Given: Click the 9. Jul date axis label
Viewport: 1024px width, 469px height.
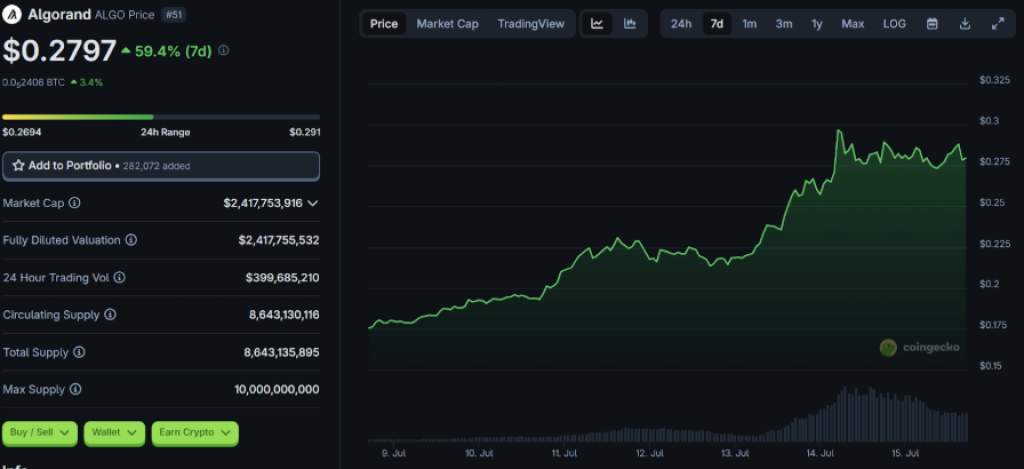Looking at the screenshot, I should pyautogui.click(x=395, y=453).
